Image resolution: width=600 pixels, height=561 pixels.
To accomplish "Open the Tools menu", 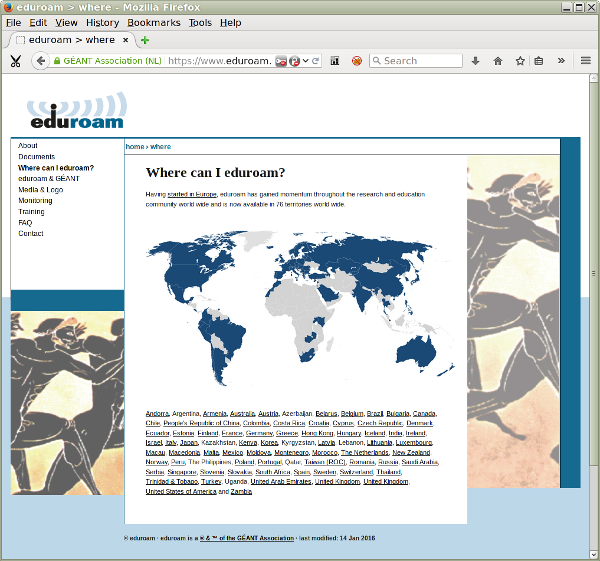I will [200, 23].
